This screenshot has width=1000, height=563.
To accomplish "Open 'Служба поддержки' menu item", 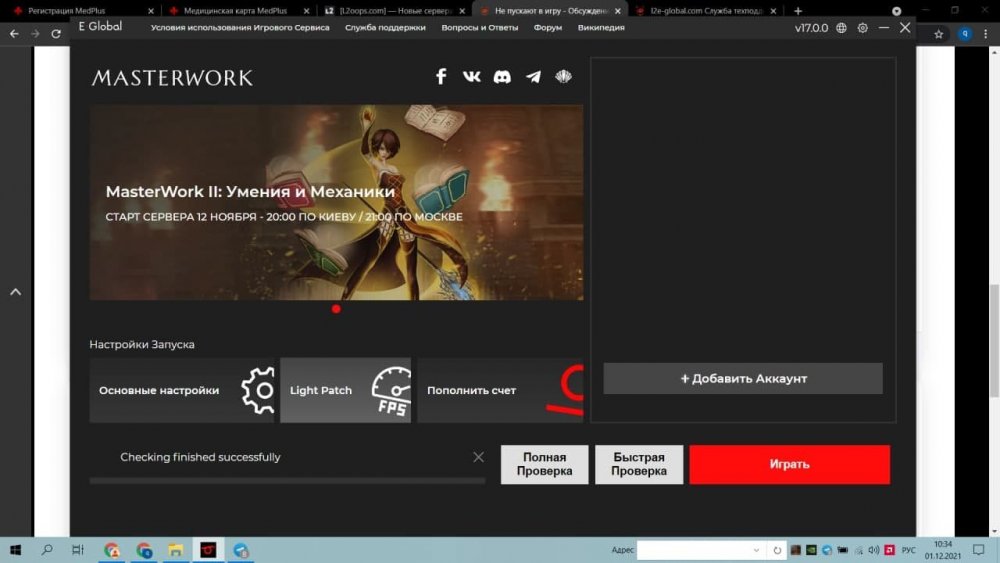I will tap(385, 28).
